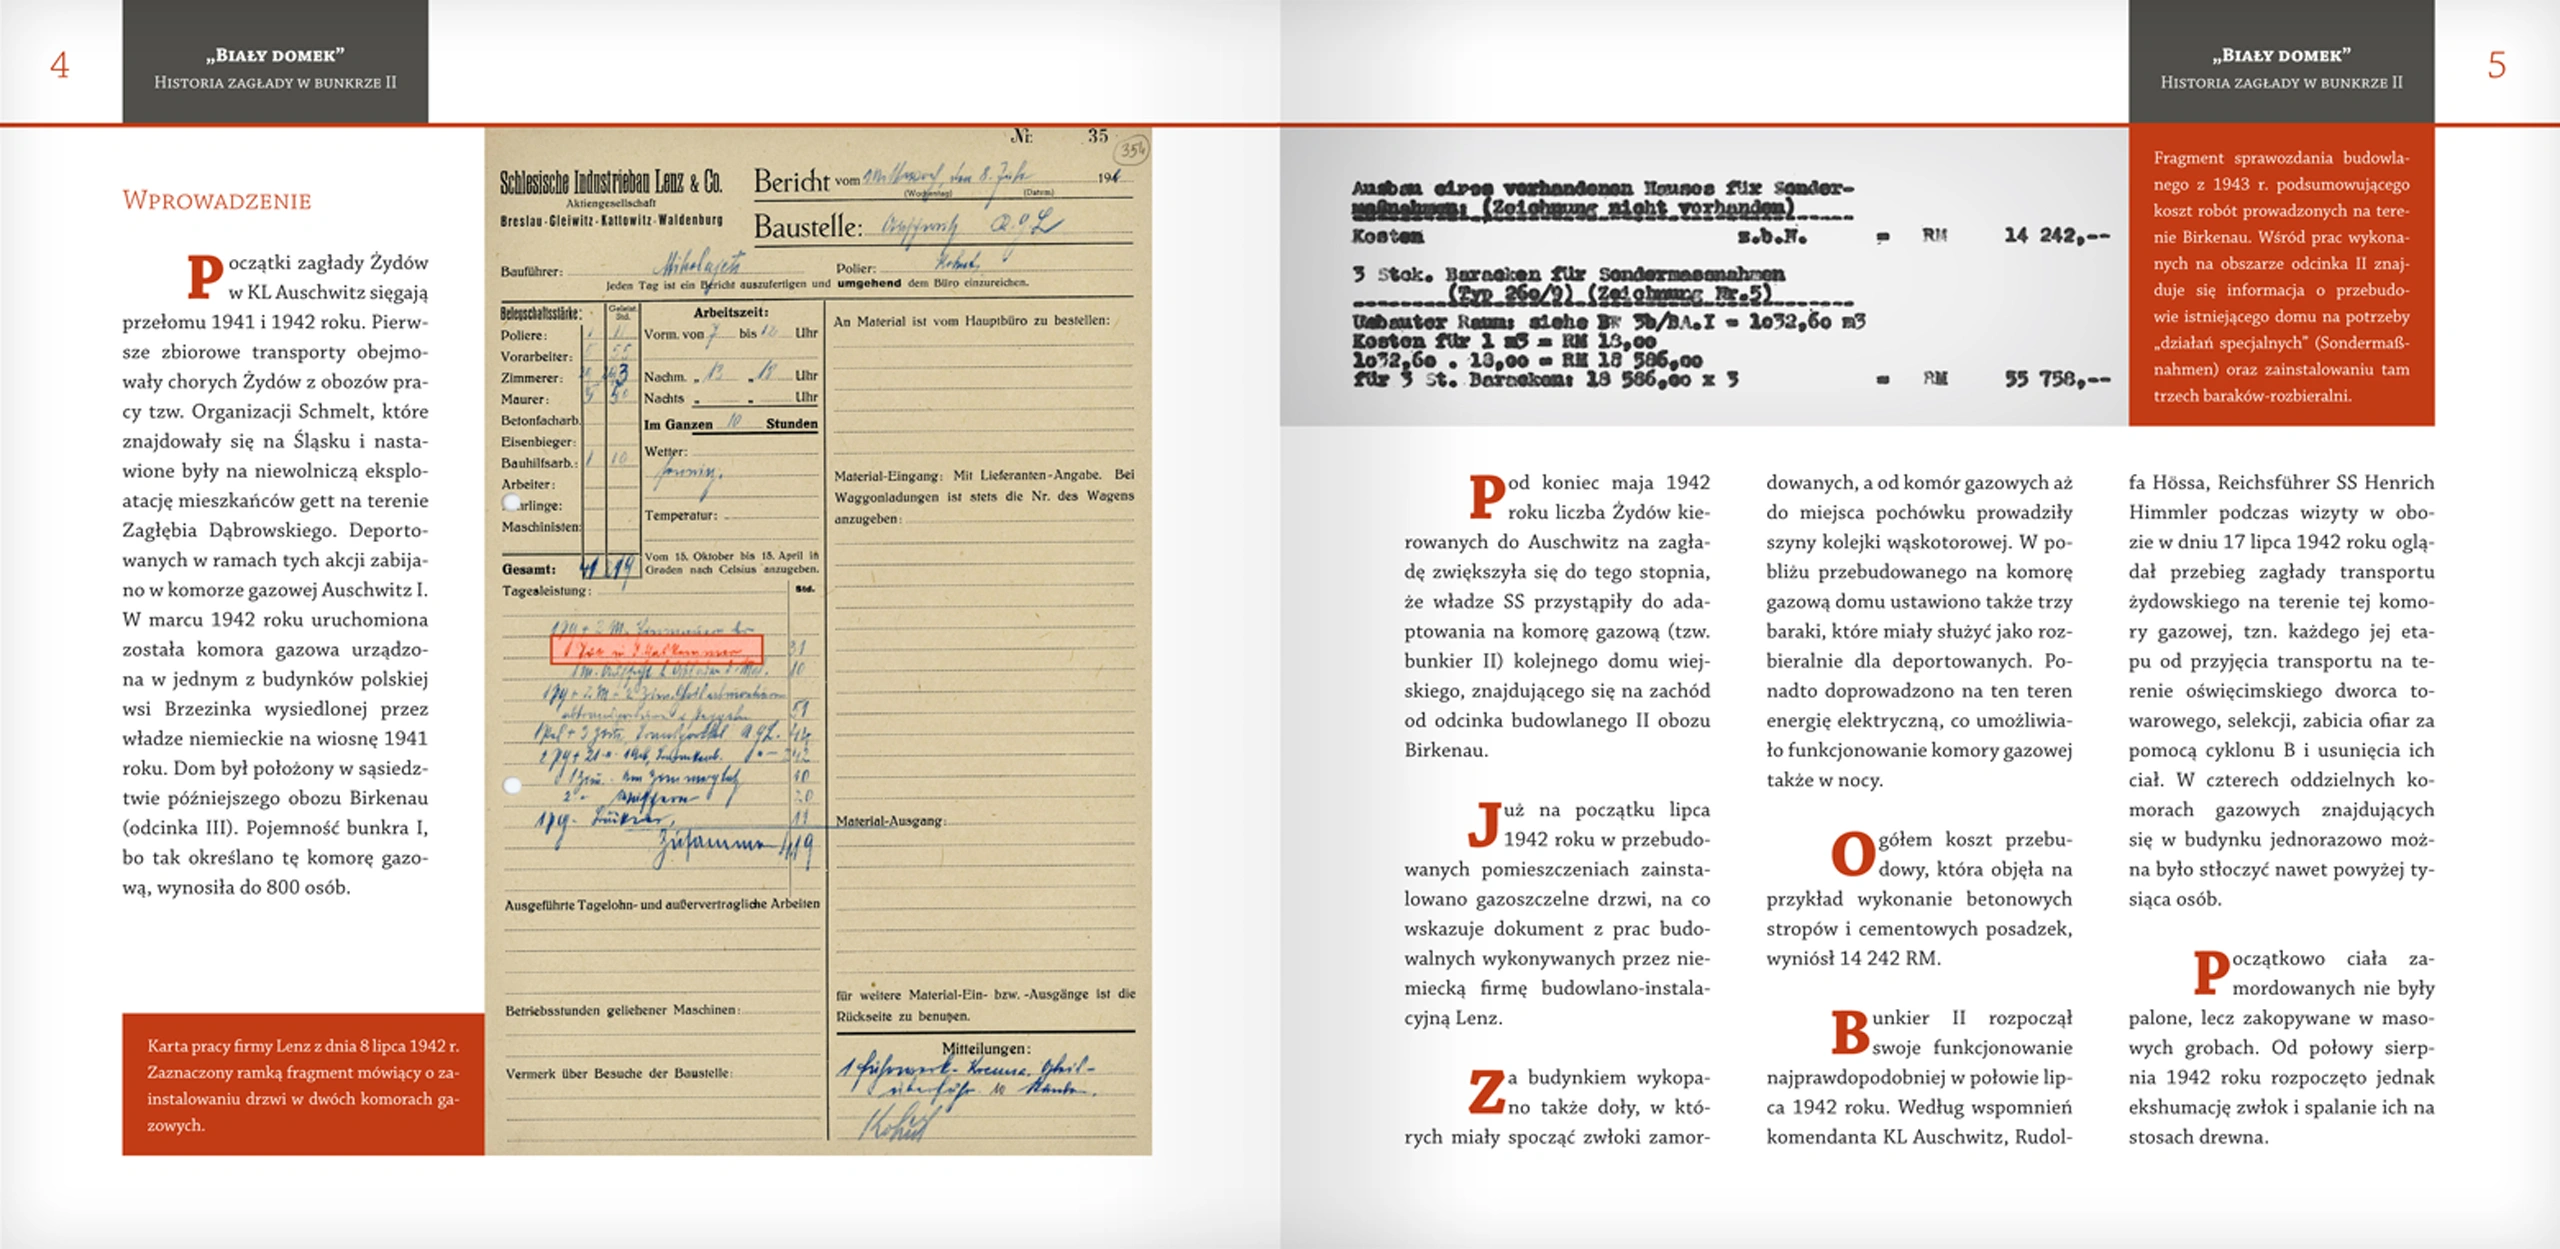The width and height of the screenshot is (2560, 1249).
Task: Click the Lenz work card's red highlighted frame
Action: pyautogui.click(x=656, y=650)
